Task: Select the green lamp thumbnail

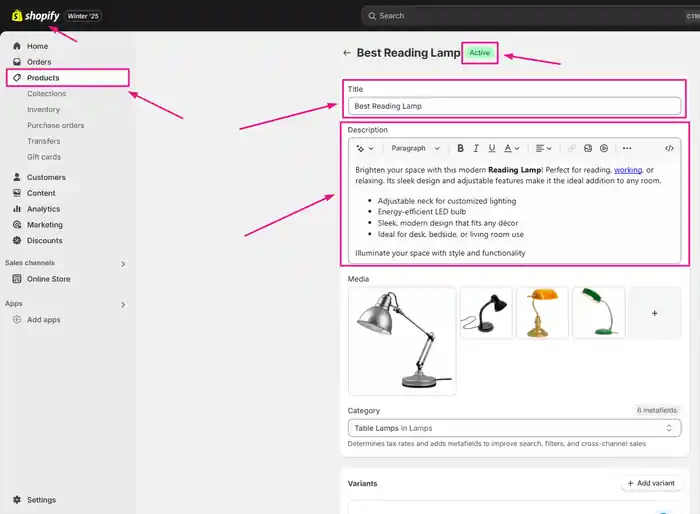Action: 599,313
